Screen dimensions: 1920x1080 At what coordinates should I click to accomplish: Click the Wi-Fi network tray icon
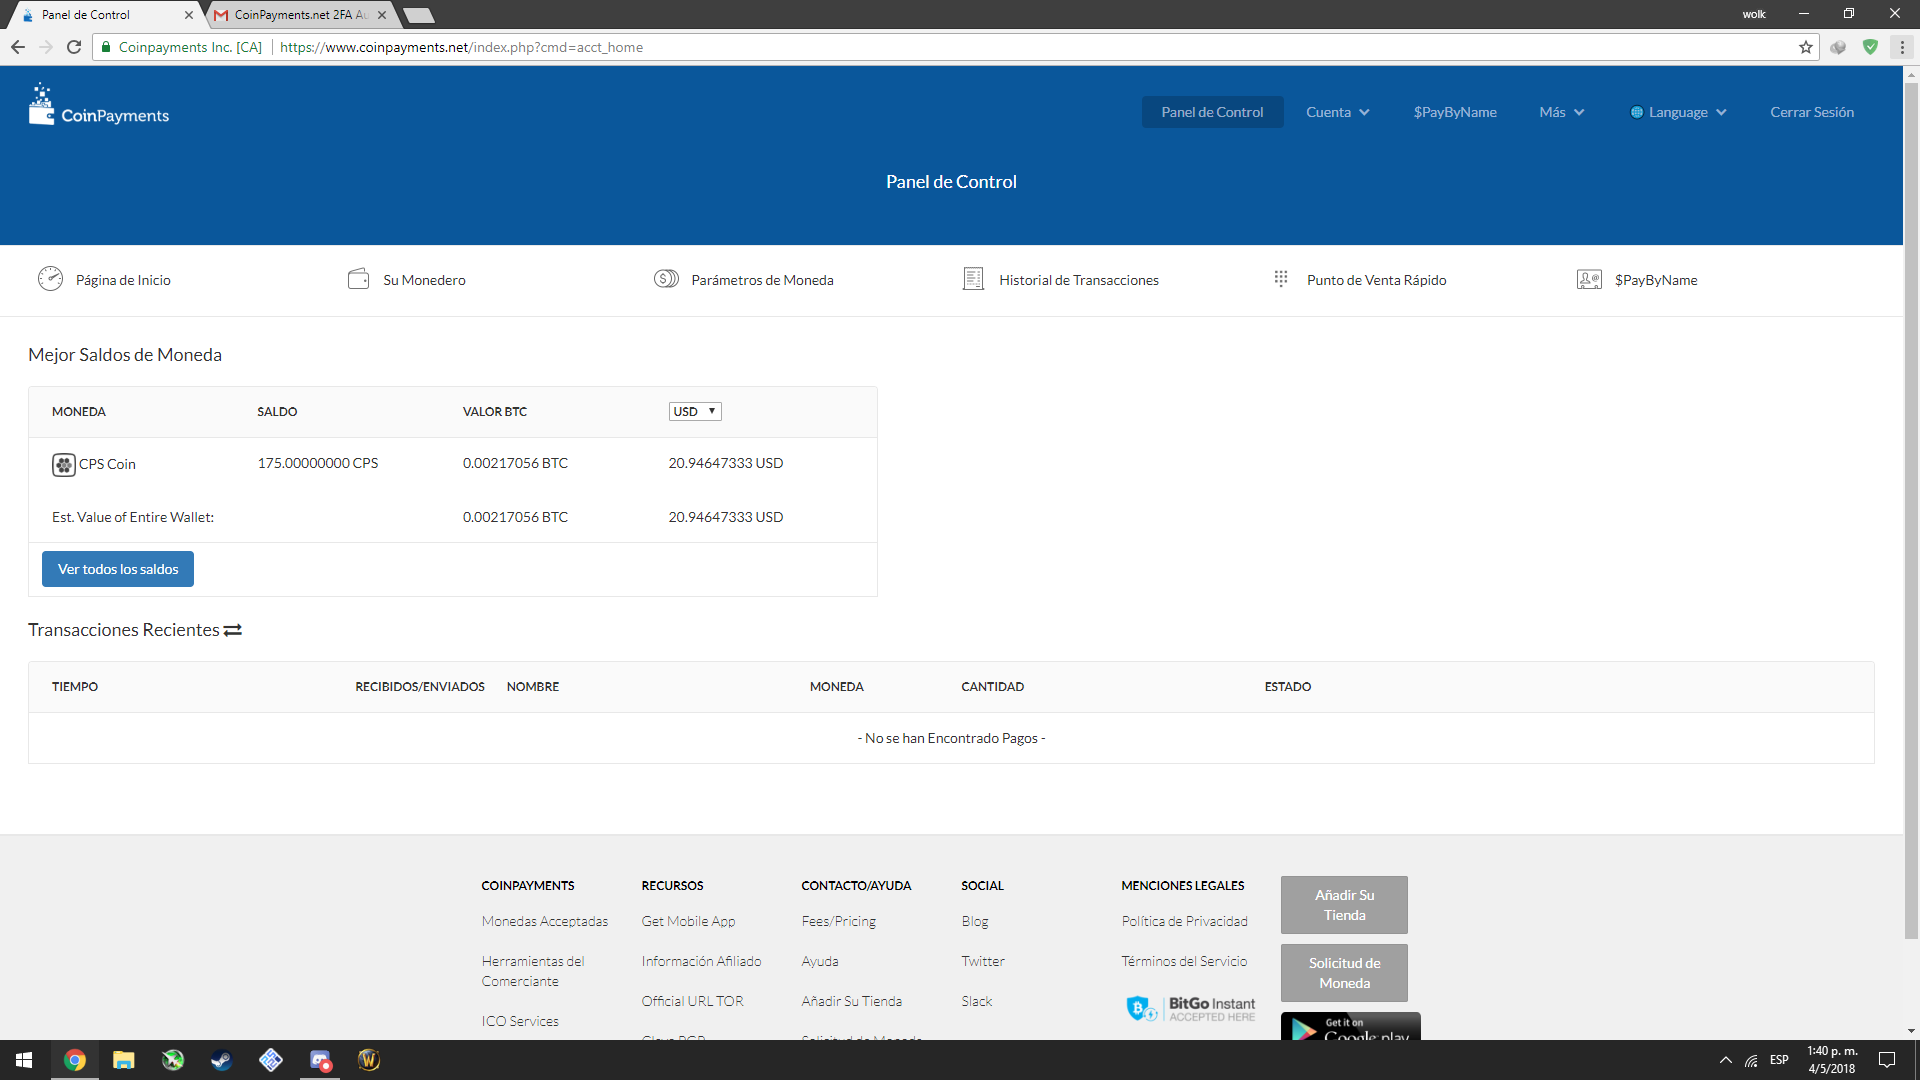pyautogui.click(x=1751, y=1060)
